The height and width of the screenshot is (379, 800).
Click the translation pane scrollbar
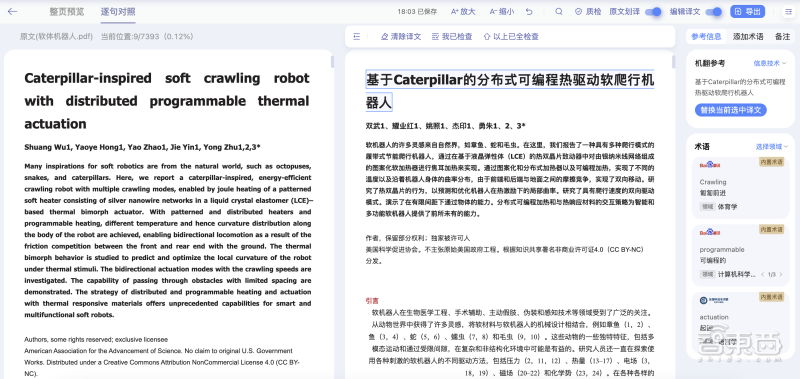pos(673,62)
